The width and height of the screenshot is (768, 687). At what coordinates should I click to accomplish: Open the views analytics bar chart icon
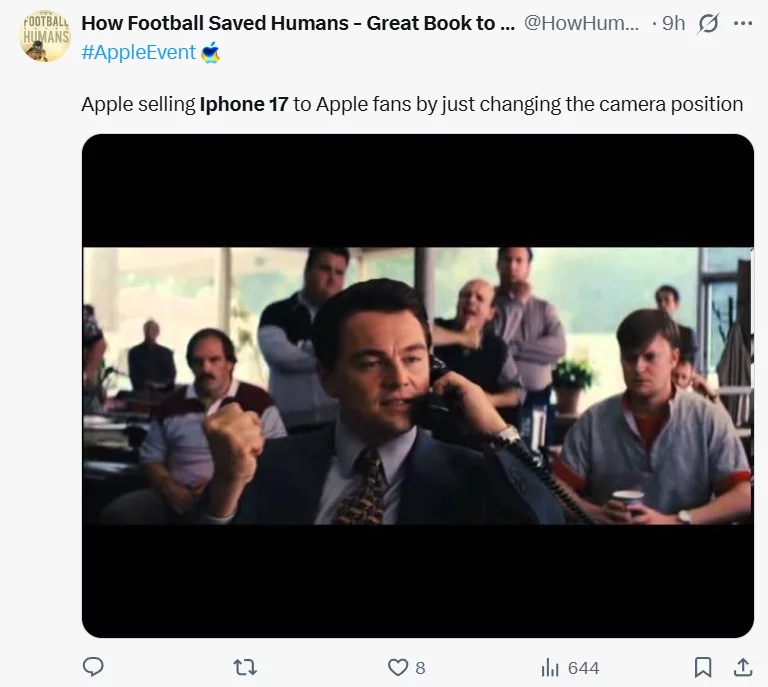[549, 667]
